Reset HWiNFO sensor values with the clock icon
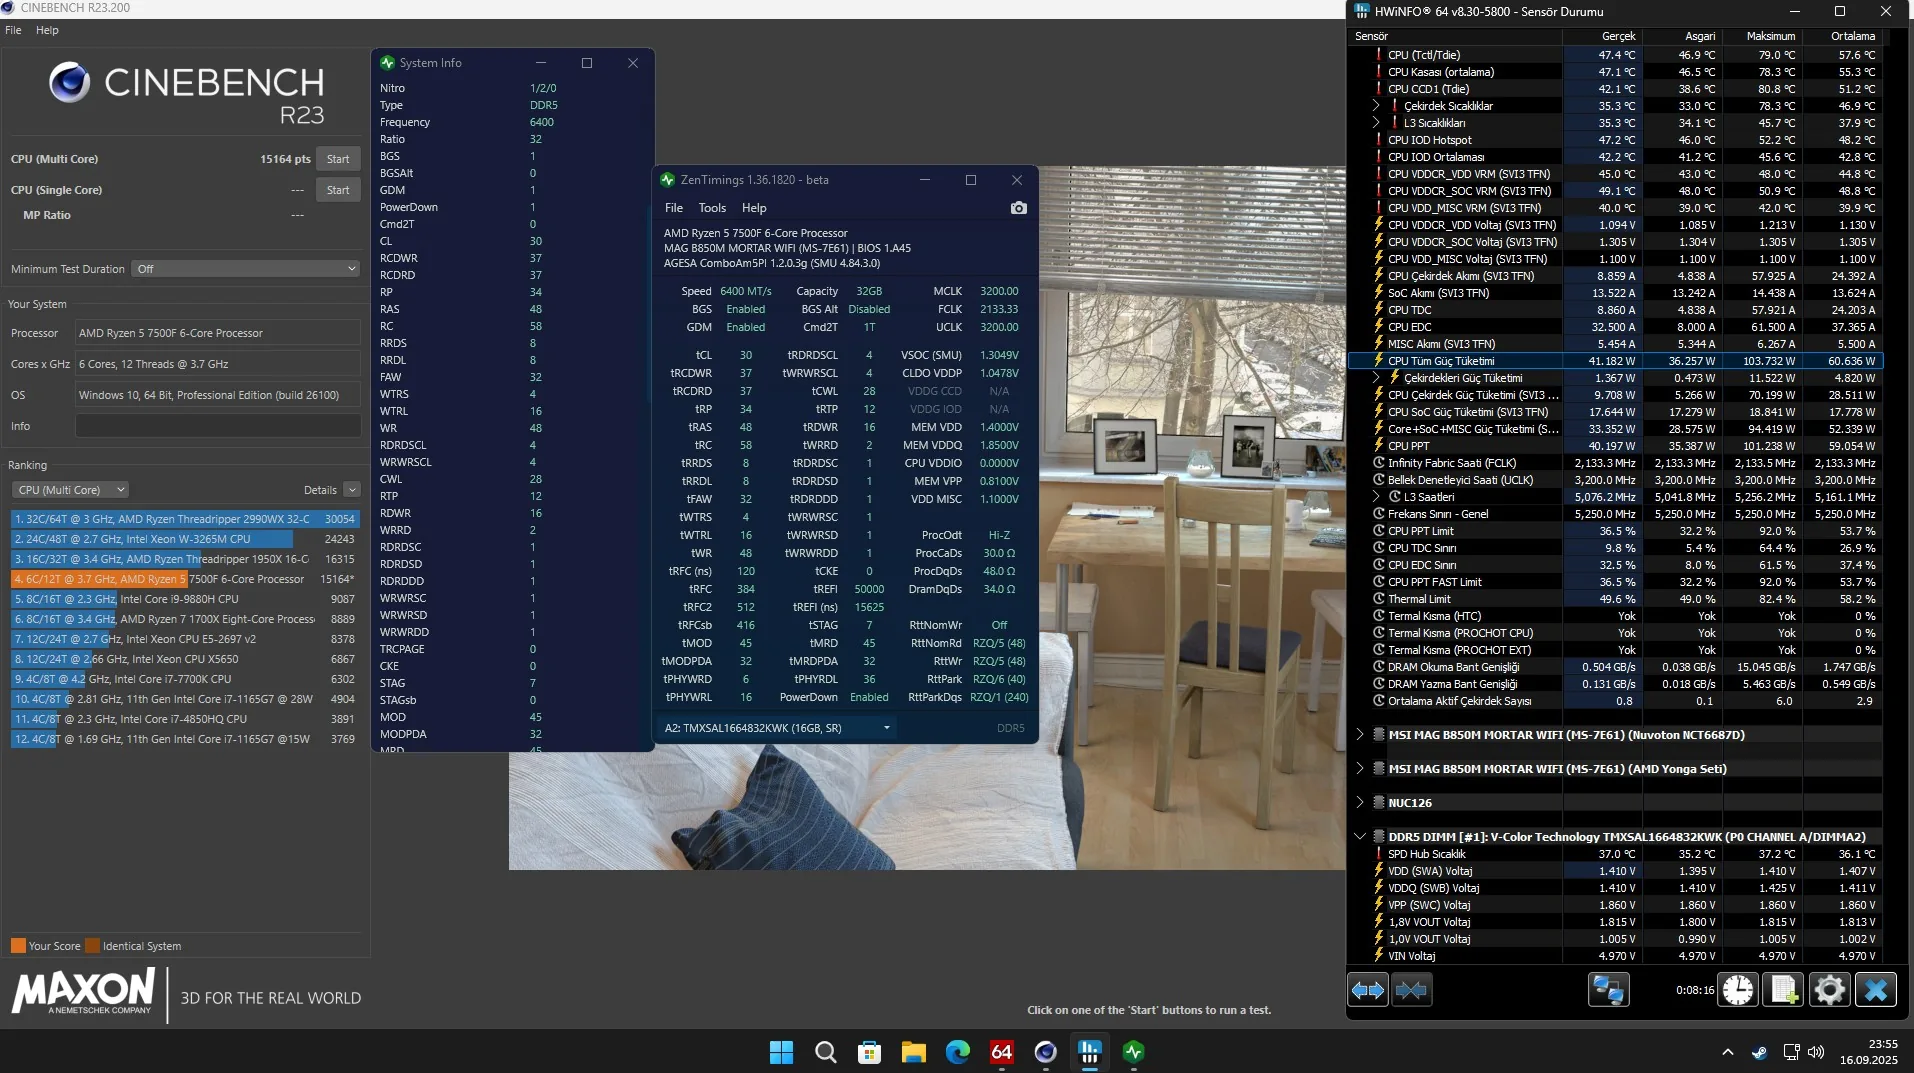Viewport: 1914px width, 1073px height. [x=1738, y=990]
